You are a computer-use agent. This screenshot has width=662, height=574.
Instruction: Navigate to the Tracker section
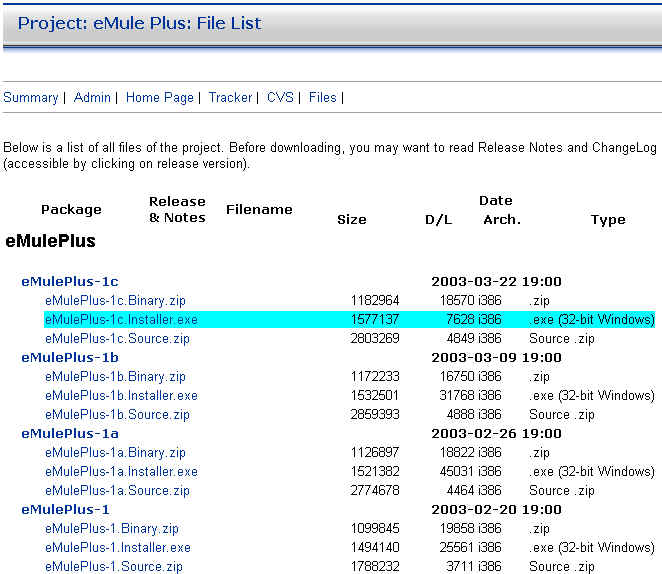(x=231, y=97)
